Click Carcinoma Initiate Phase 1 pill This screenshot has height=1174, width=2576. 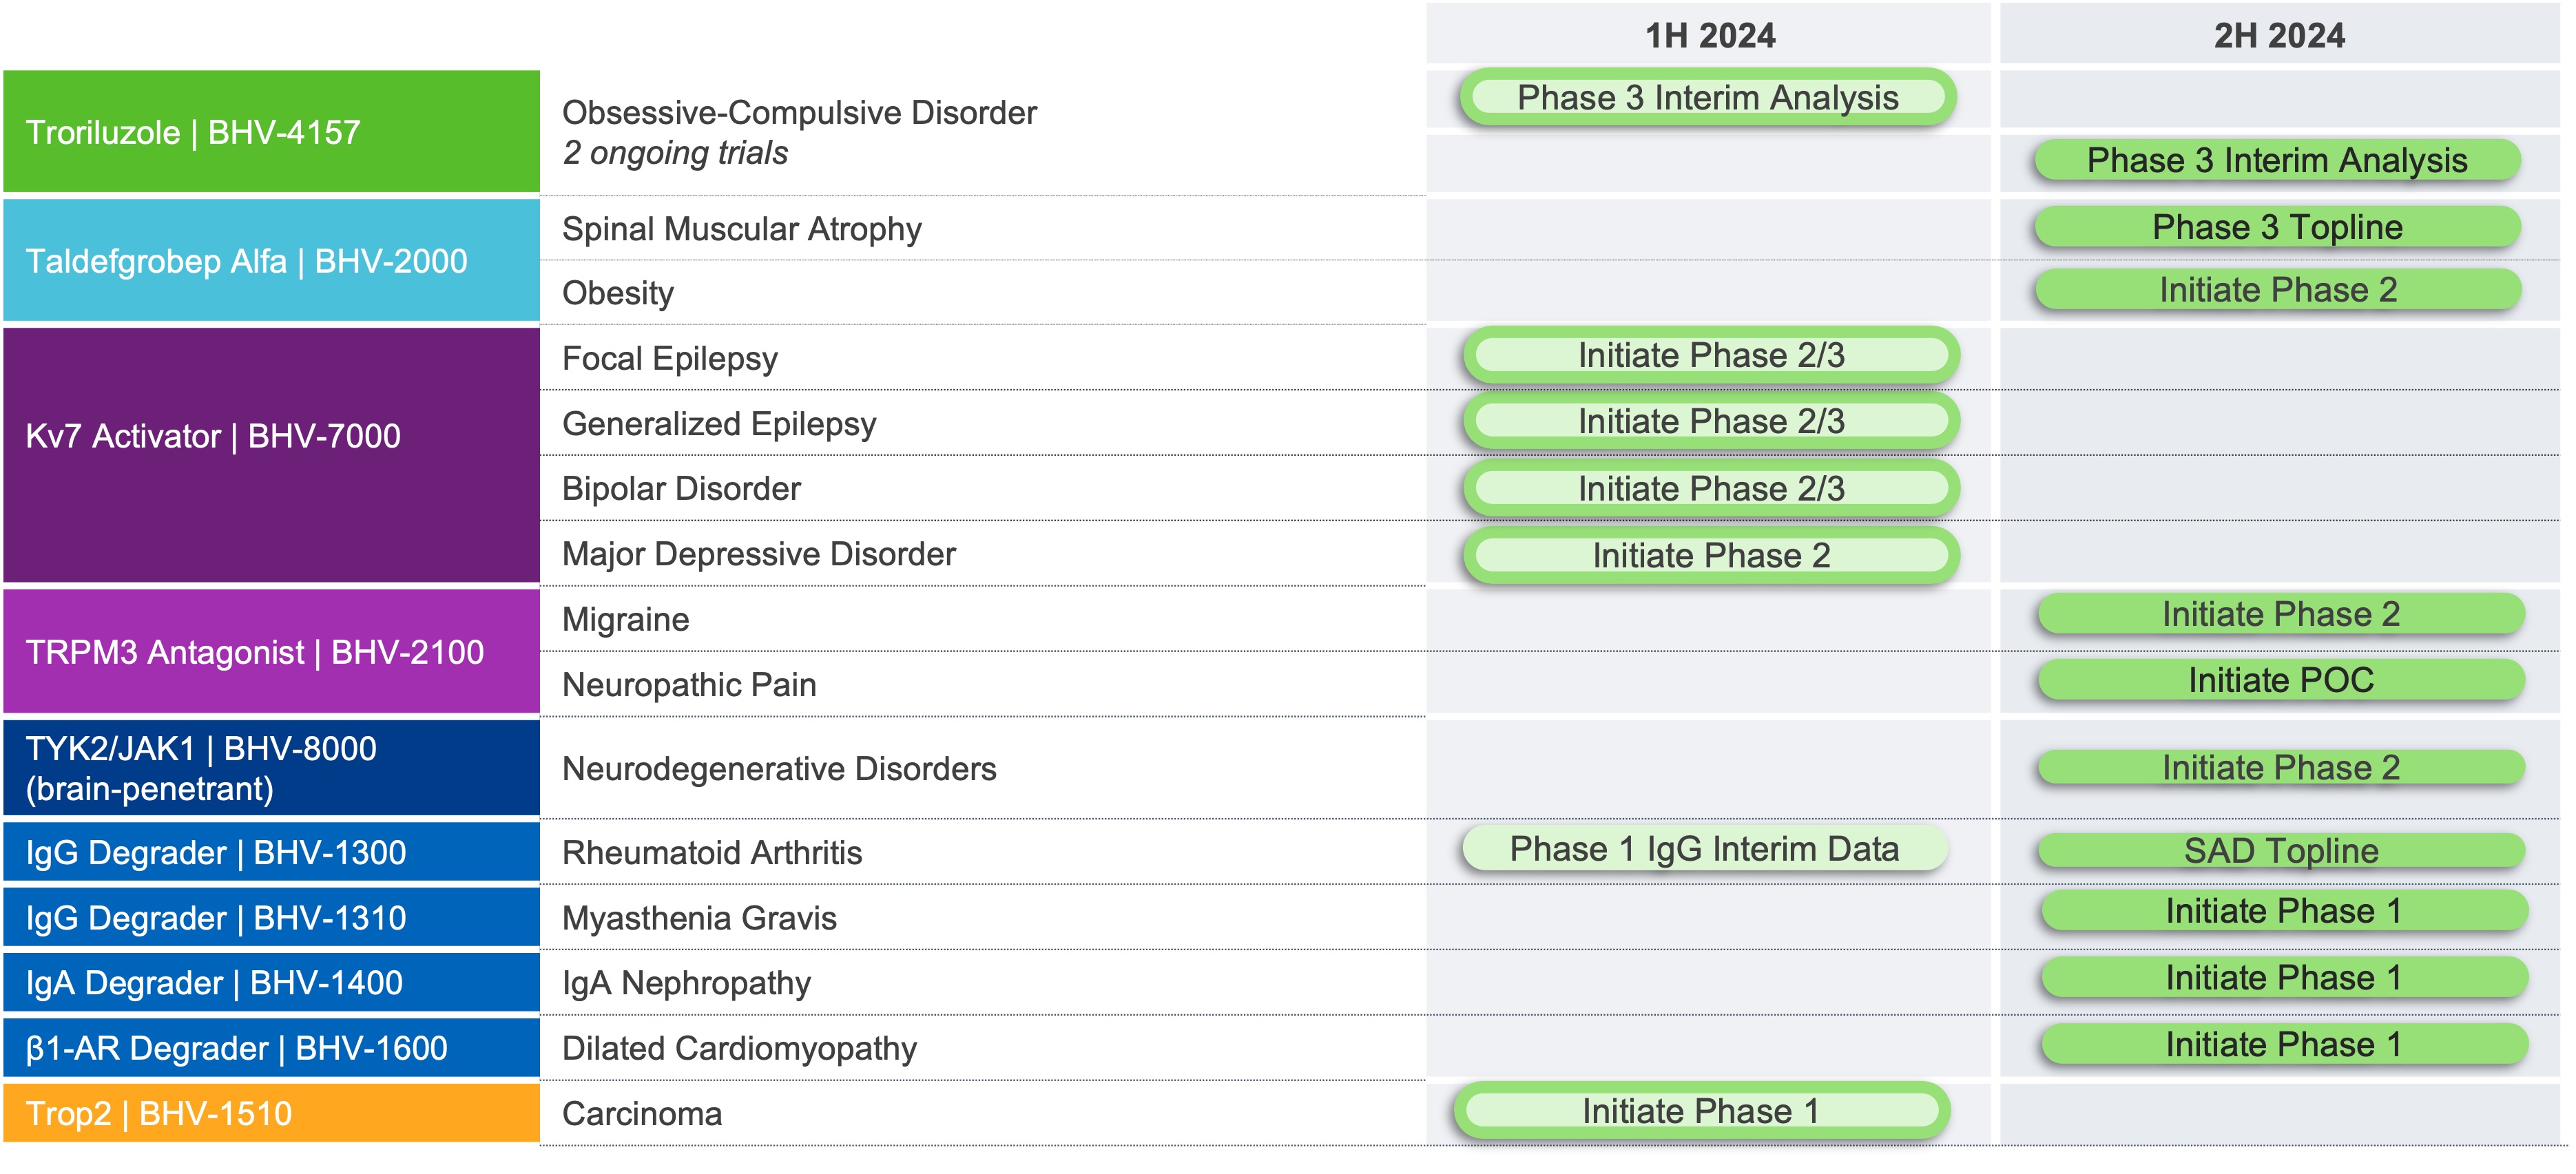pos(1700,1111)
